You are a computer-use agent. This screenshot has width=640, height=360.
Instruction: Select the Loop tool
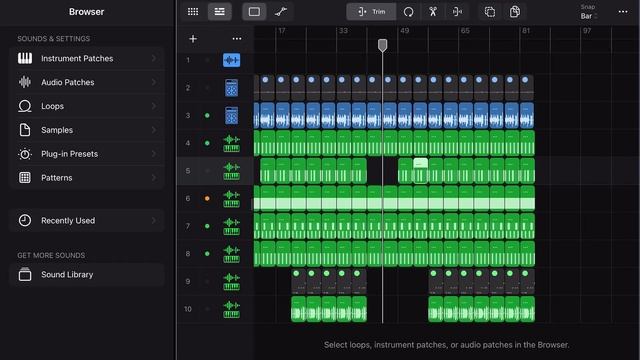pyautogui.click(x=408, y=12)
